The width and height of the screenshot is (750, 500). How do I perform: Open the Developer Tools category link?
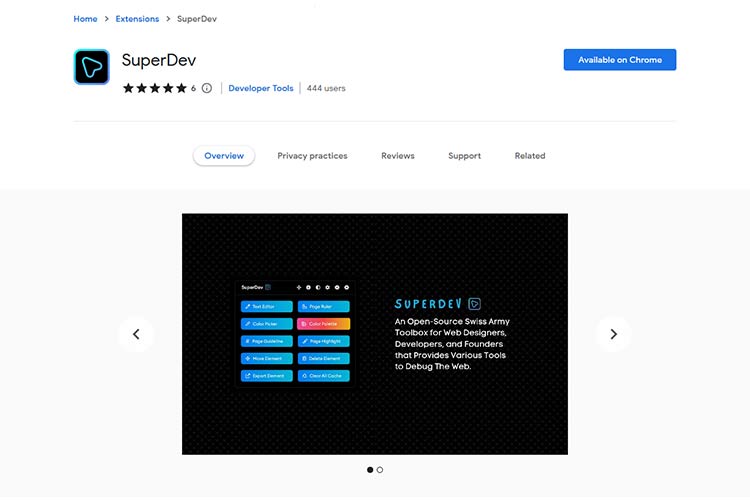coord(261,88)
